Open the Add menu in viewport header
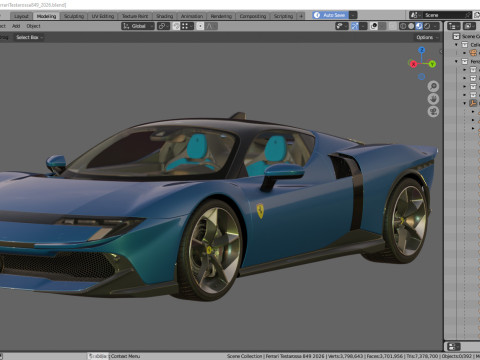Viewport: 480px width, 360px height. tap(16, 26)
